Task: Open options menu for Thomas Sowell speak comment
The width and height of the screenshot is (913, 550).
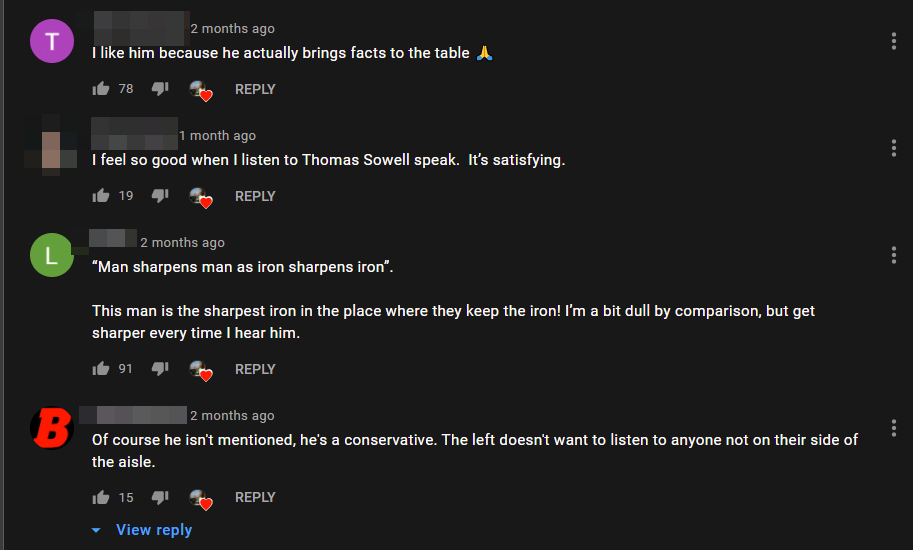Action: pyautogui.click(x=893, y=148)
